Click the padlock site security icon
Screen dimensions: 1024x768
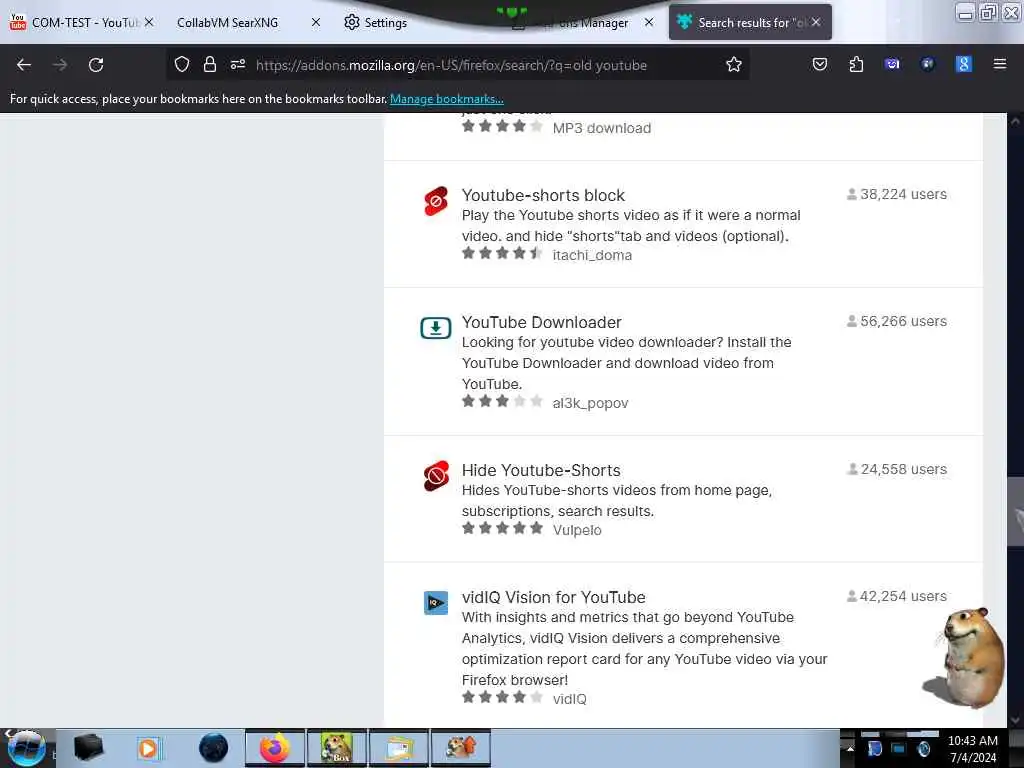coord(210,64)
